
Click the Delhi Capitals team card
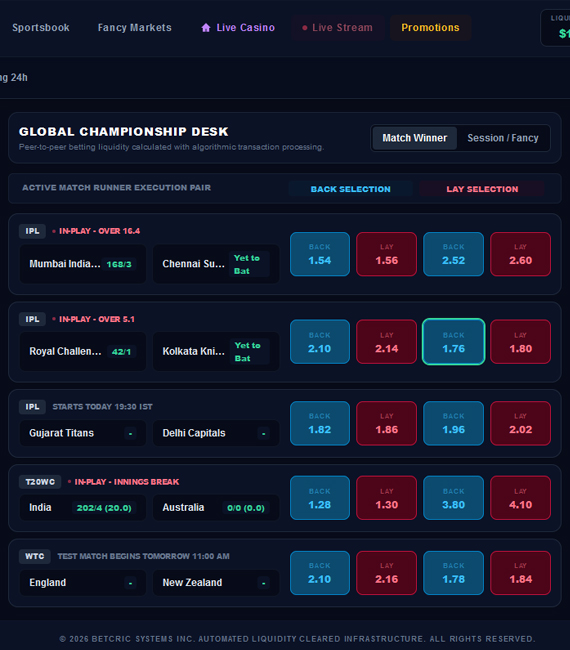point(216,433)
